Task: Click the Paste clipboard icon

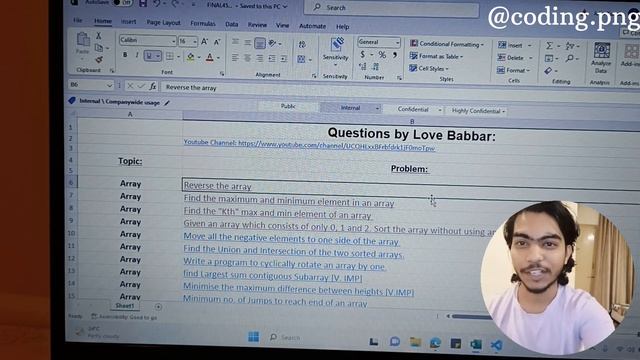Action: click(83, 39)
